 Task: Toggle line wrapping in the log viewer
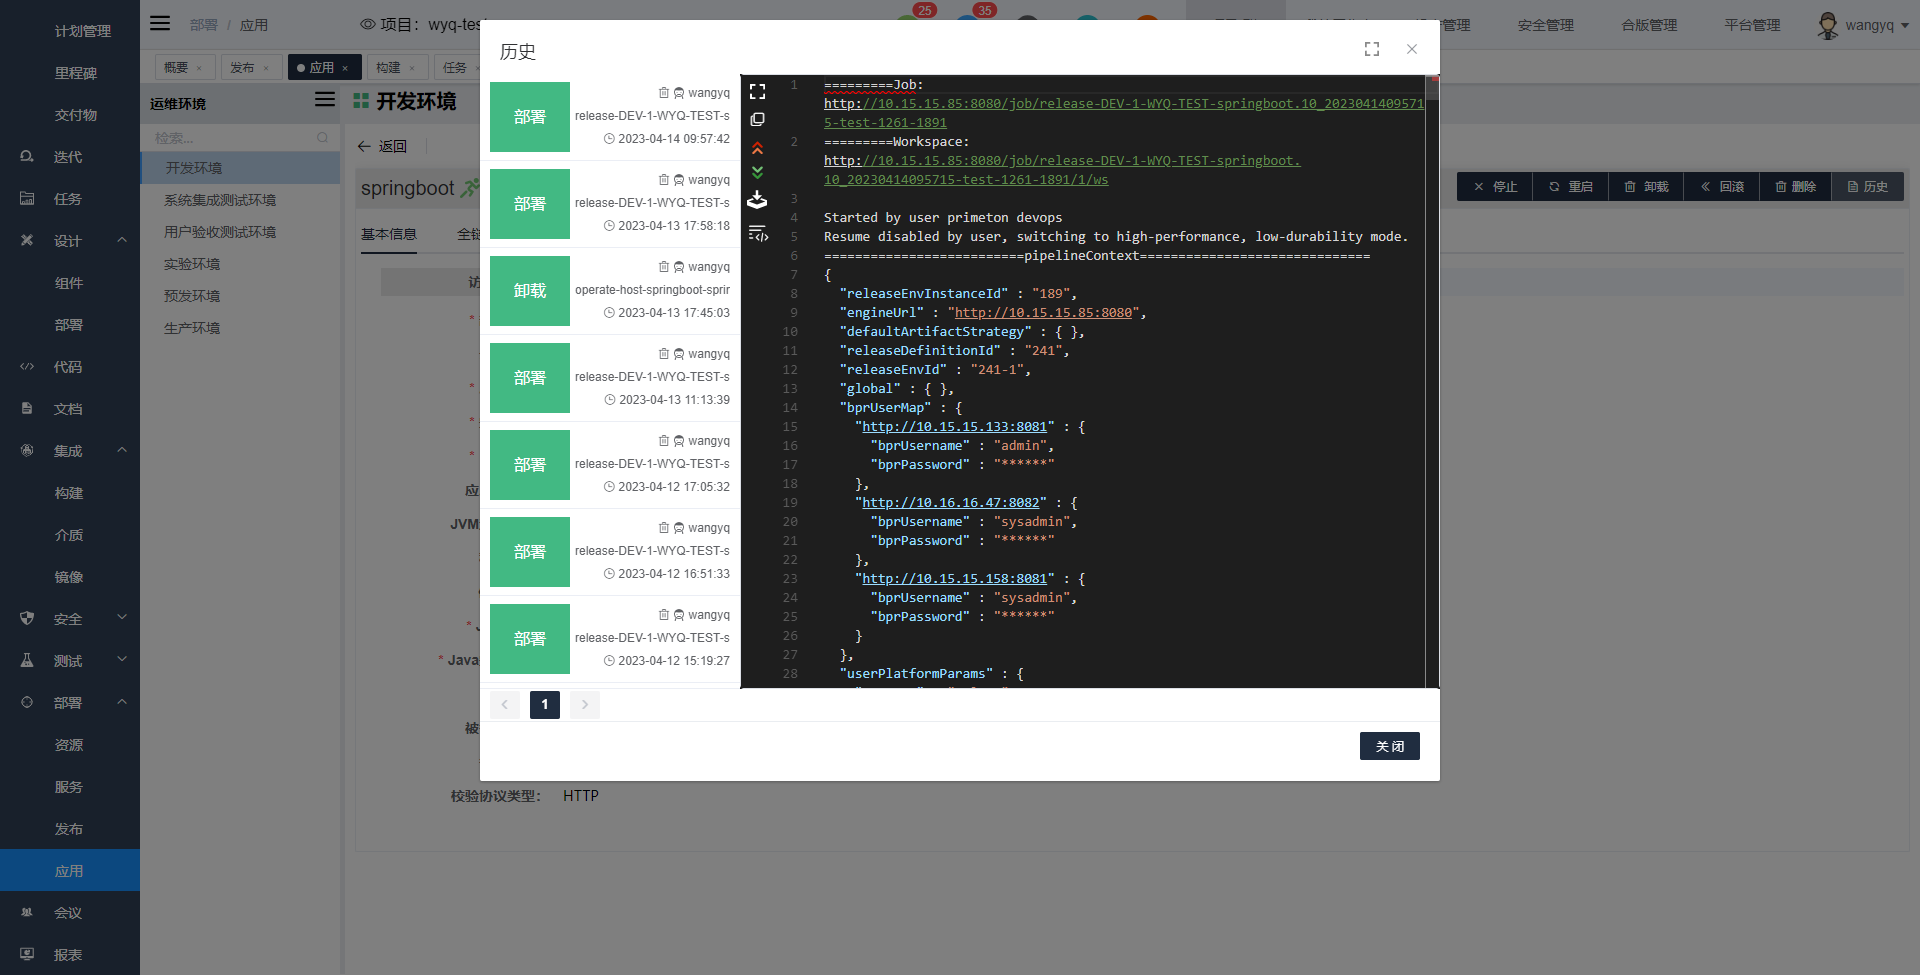757,233
